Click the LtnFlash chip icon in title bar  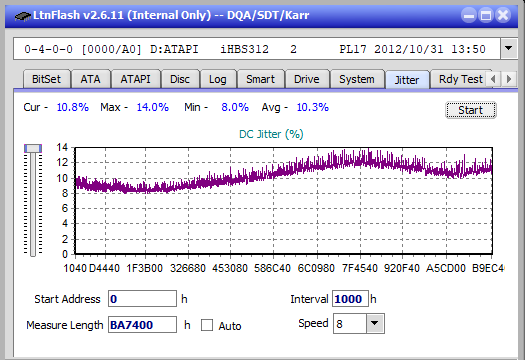point(23,16)
